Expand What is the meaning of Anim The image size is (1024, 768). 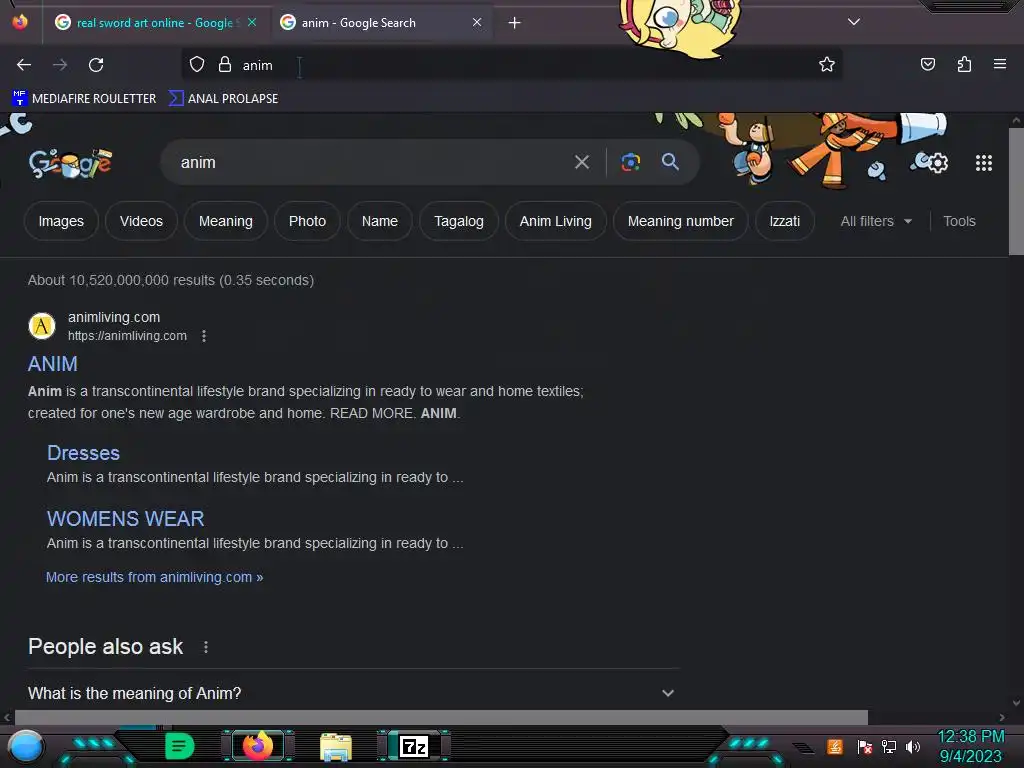click(351, 693)
